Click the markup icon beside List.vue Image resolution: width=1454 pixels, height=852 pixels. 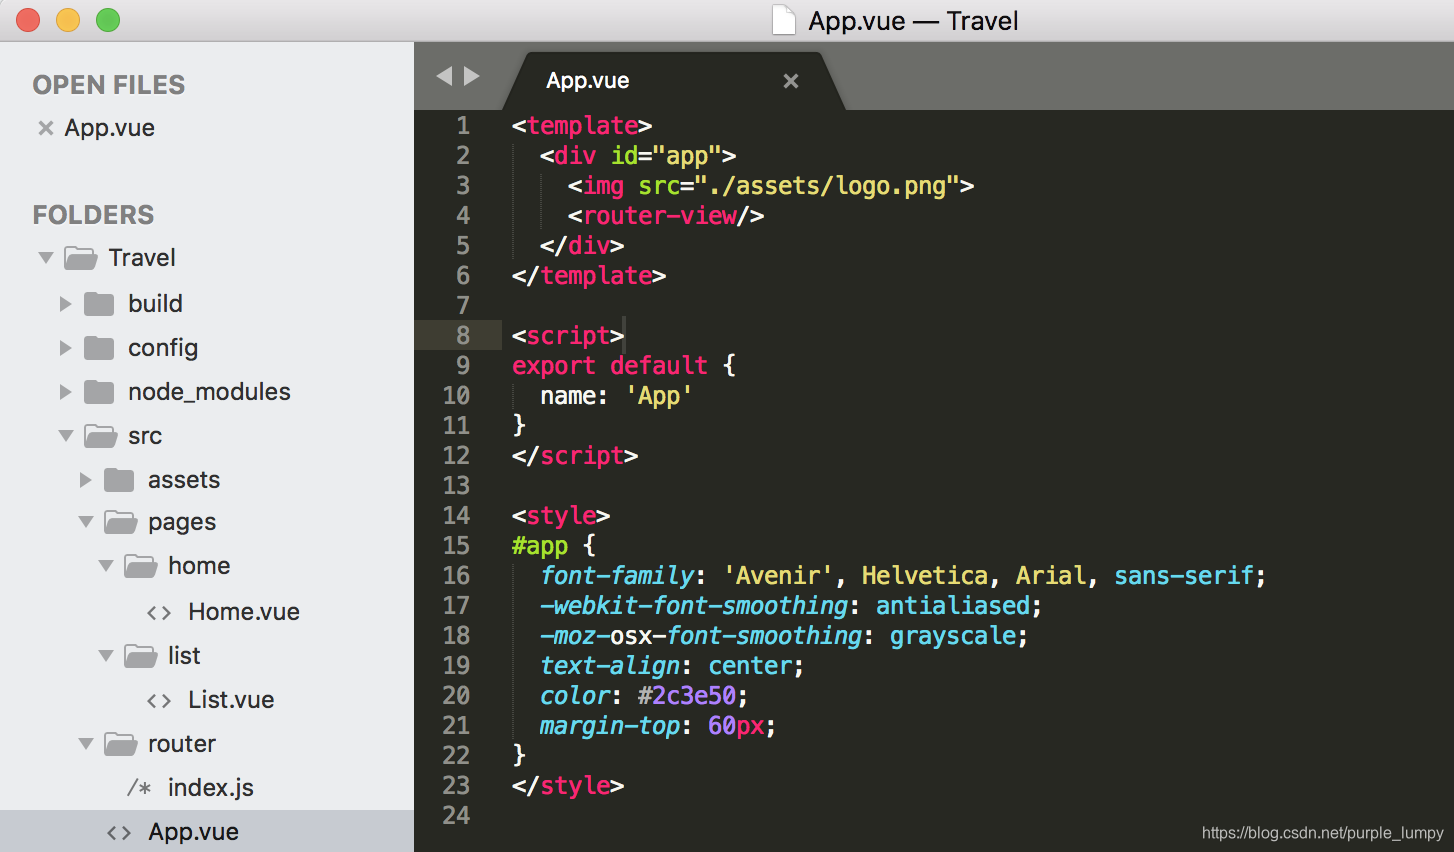(x=159, y=700)
